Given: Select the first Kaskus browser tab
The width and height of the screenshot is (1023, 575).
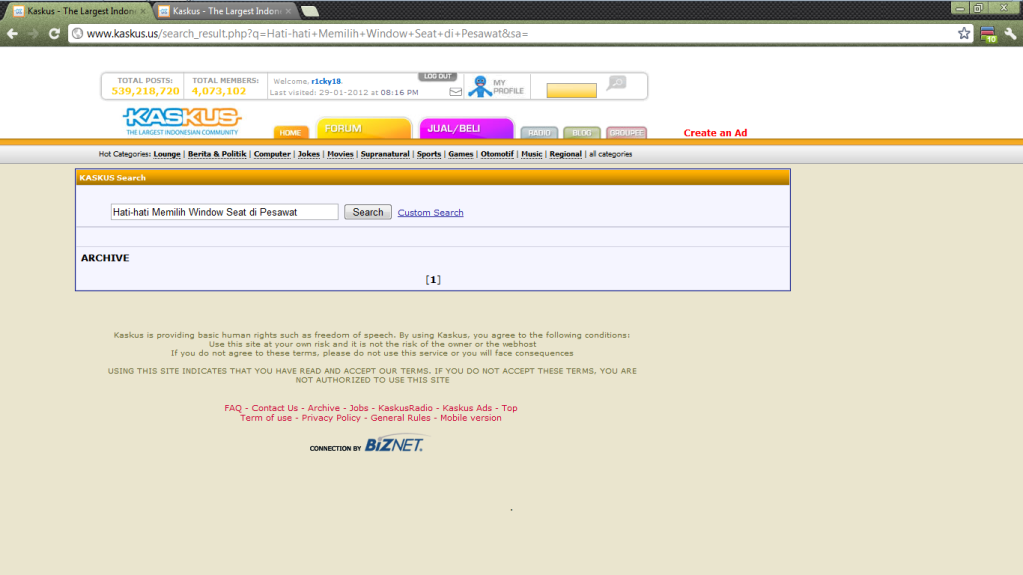Looking at the screenshot, I should (80, 11).
